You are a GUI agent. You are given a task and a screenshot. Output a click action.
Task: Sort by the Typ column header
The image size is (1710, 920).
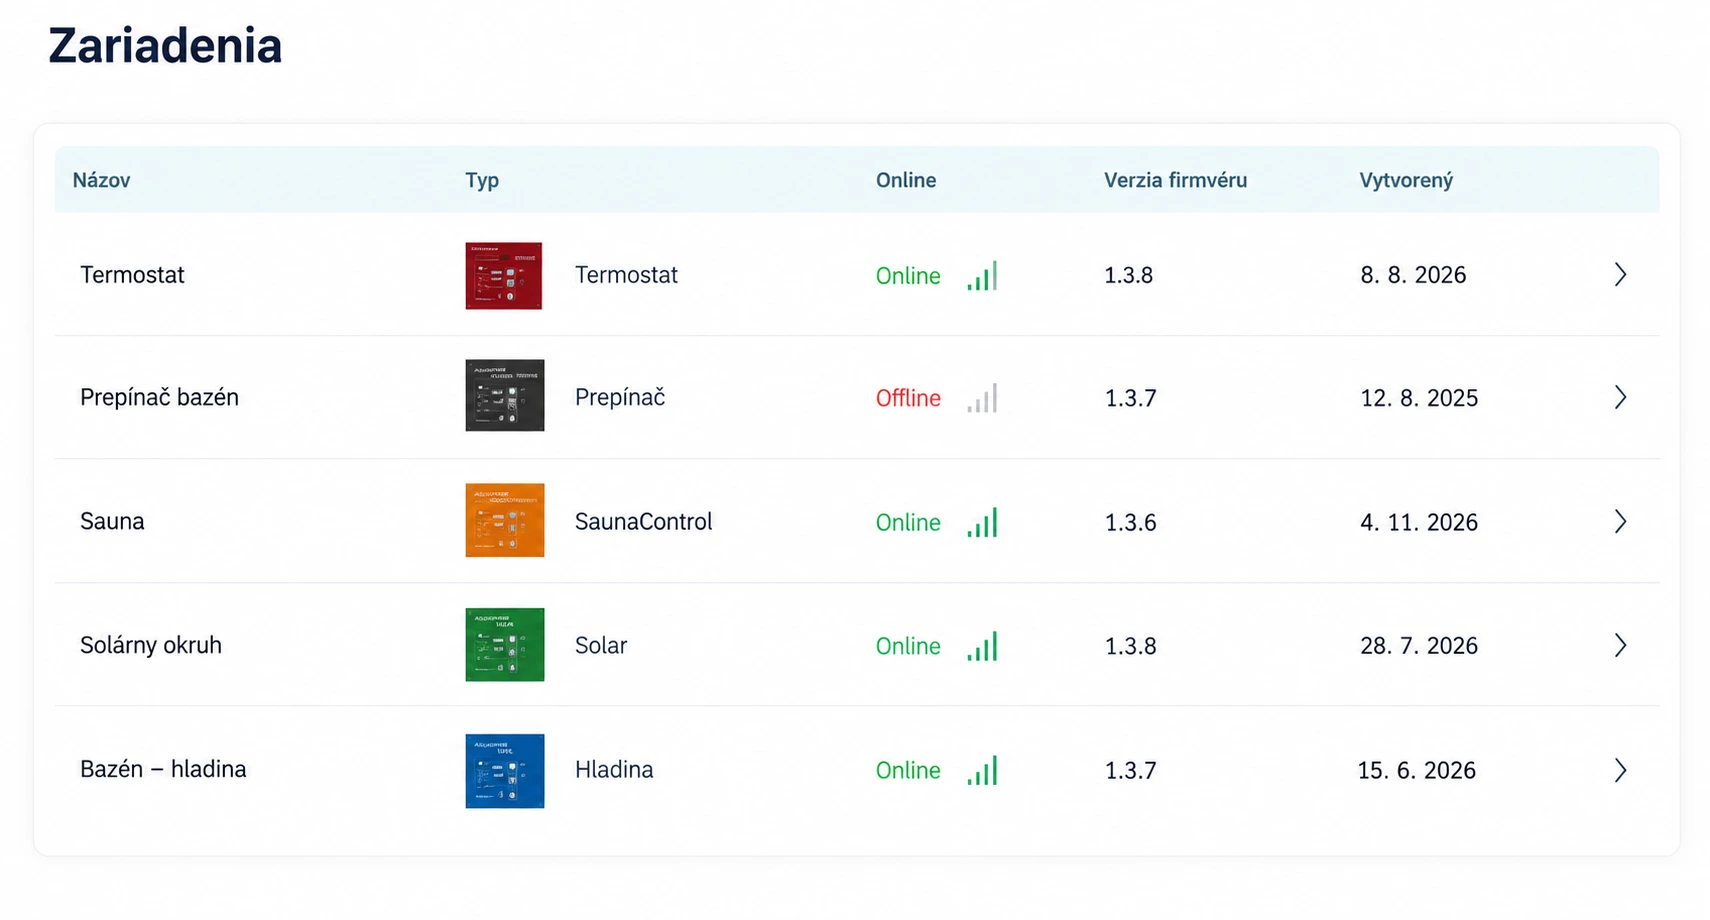click(482, 180)
